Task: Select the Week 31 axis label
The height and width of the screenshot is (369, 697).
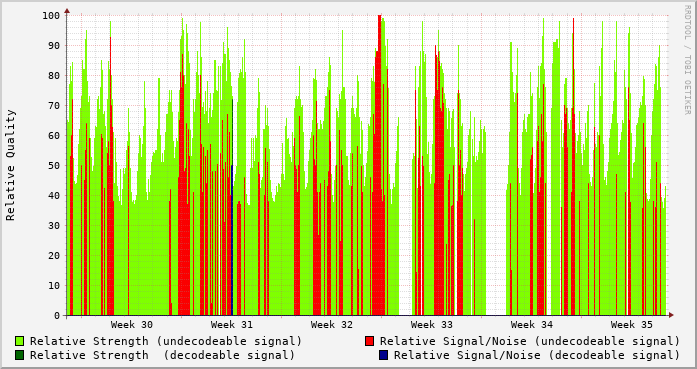Action: 232,325
